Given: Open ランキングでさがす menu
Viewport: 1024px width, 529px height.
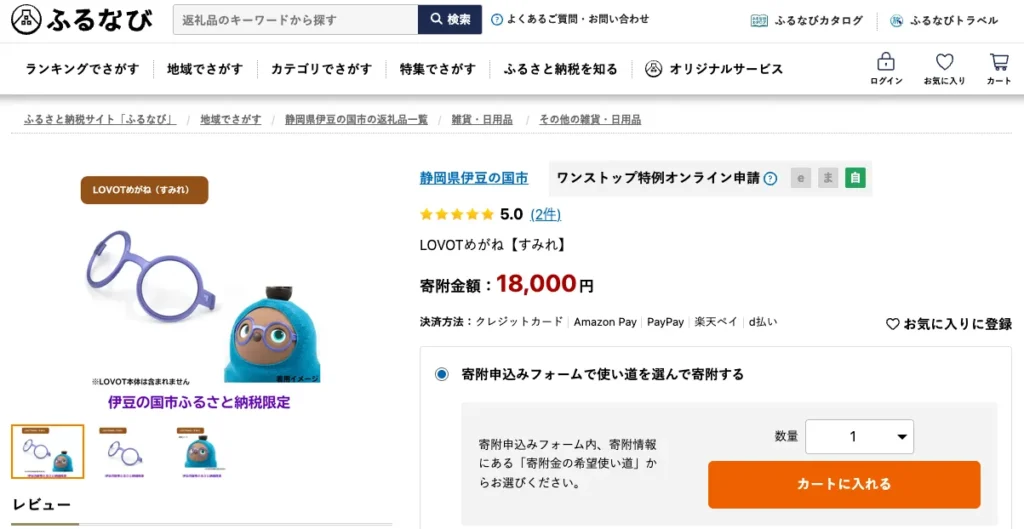Looking at the screenshot, I should tap(82, 69).
